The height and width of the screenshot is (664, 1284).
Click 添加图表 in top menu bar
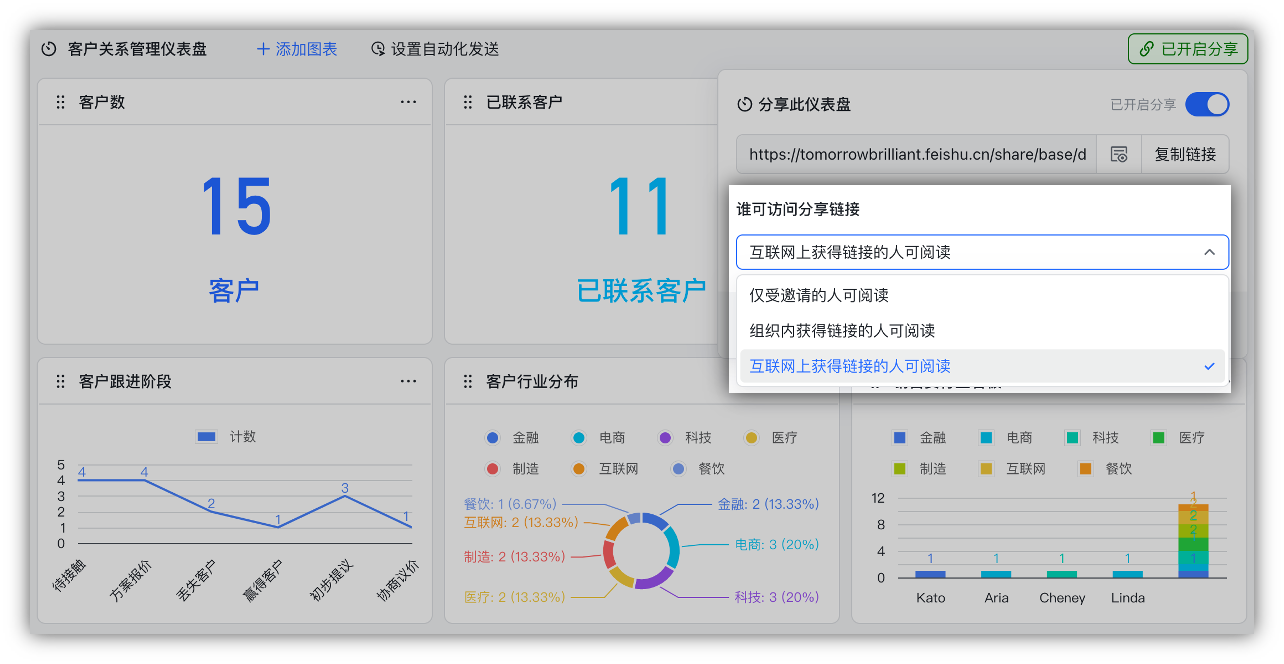[x=306, y=48]
